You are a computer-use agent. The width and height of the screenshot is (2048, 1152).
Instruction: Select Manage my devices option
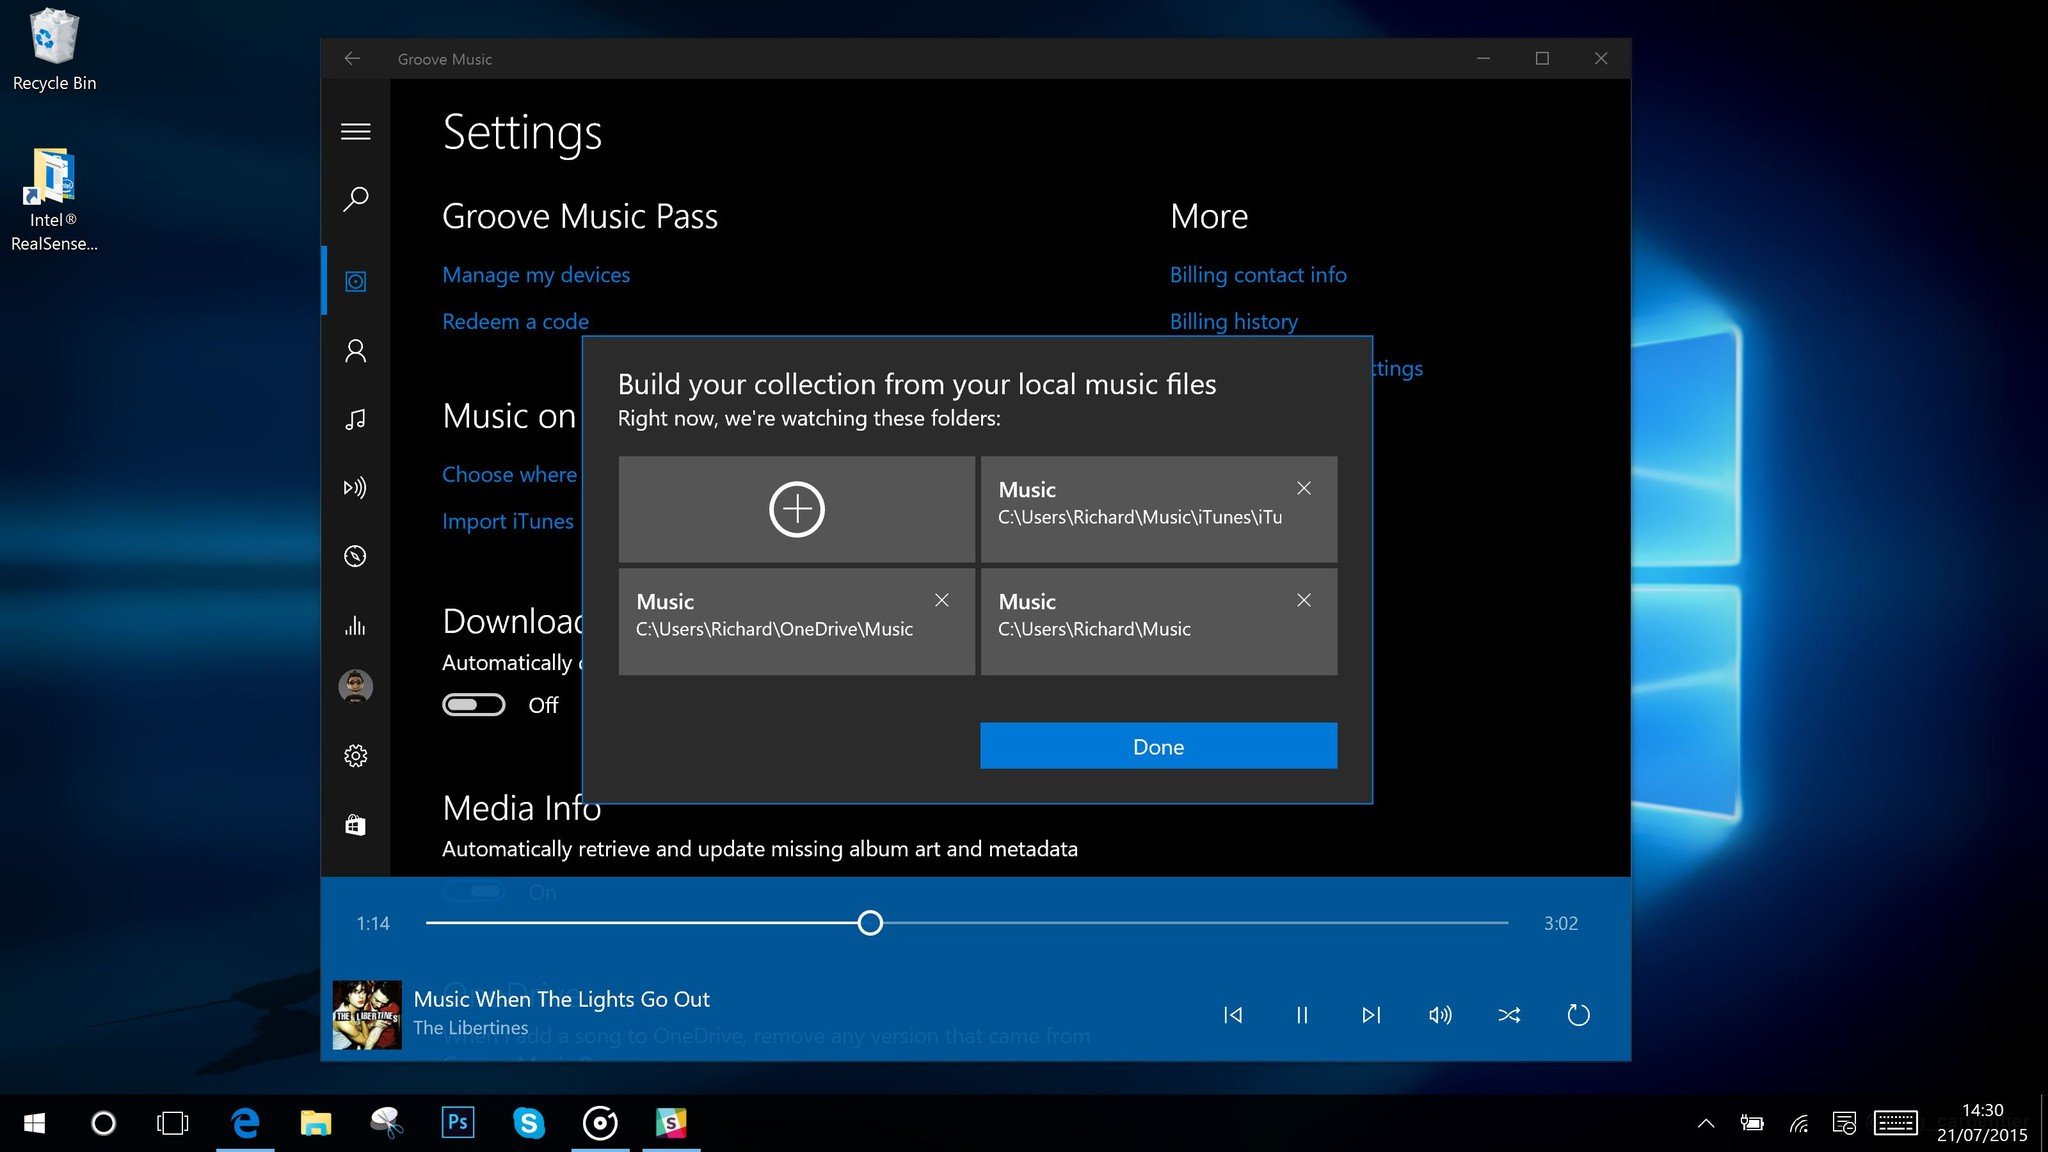tap(536, 274)
